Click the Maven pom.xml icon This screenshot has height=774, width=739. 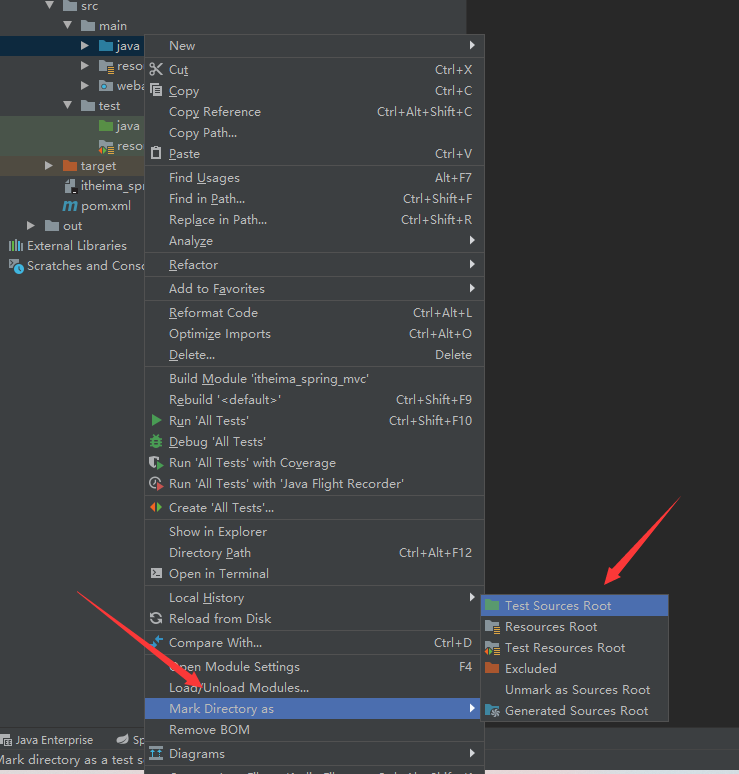click(70, 205)
